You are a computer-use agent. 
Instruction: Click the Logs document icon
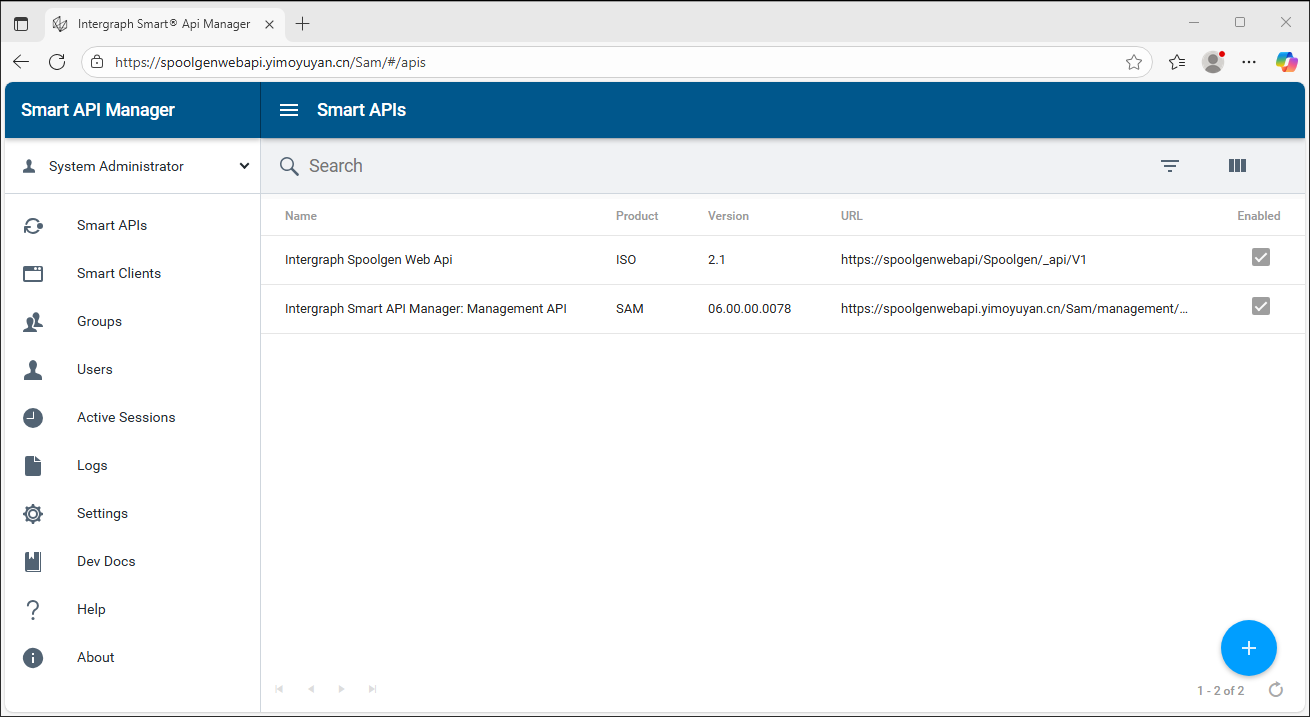coord(33,466)
